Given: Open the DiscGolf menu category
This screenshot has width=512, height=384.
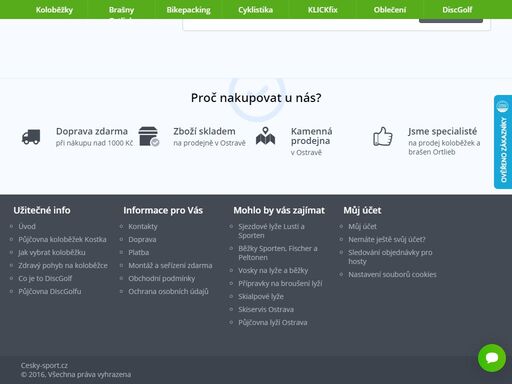Looking at the screenshot, I should pyautogui.click(x=457, y=10).
